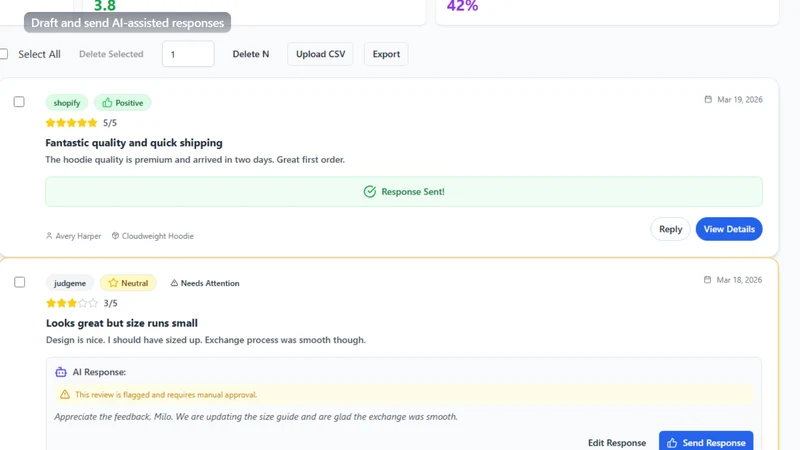Viewport: 800px width, 450px height.
Task: Click the Response Sent checkmark icon
Action: [x=370, y=191]
